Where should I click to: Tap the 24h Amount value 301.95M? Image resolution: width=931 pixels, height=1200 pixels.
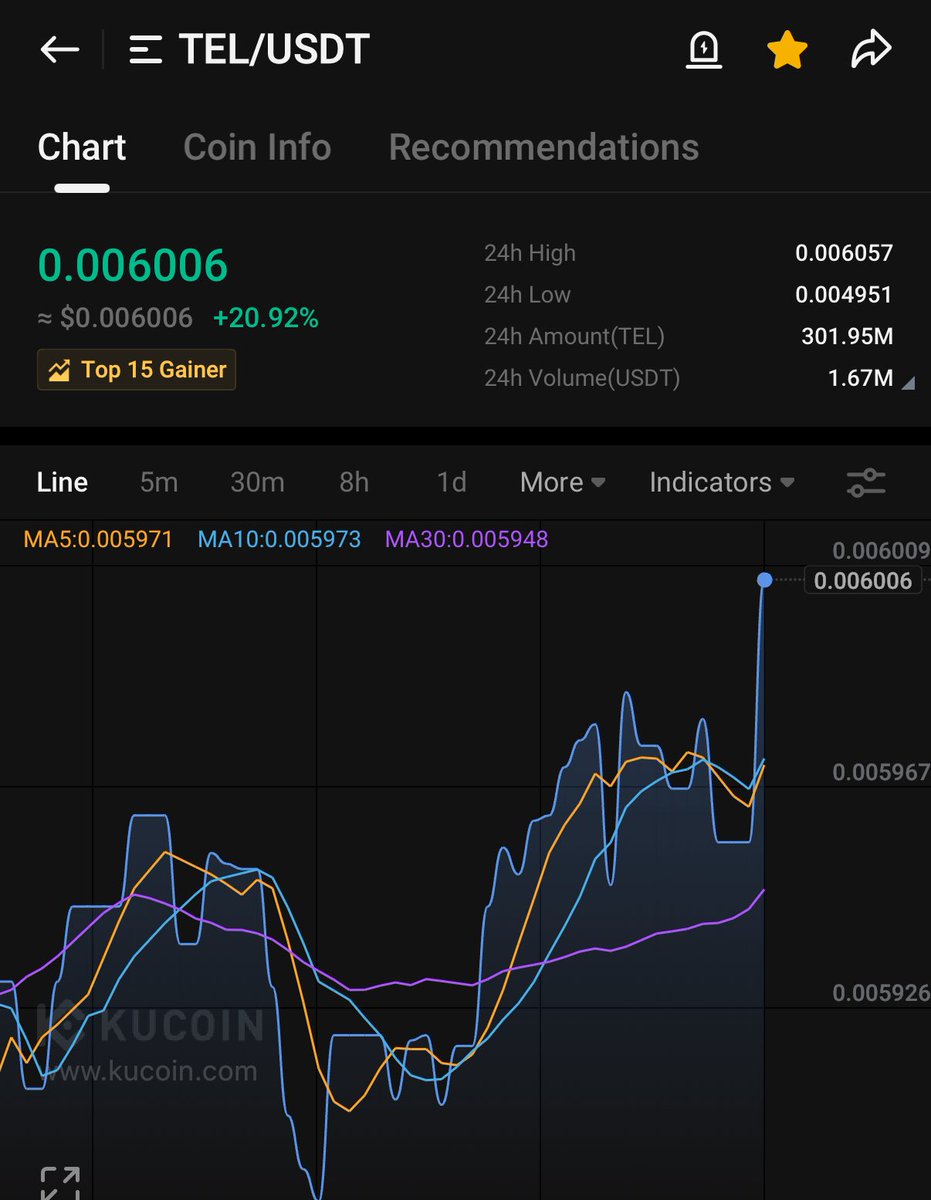click(x=847, y=337)
